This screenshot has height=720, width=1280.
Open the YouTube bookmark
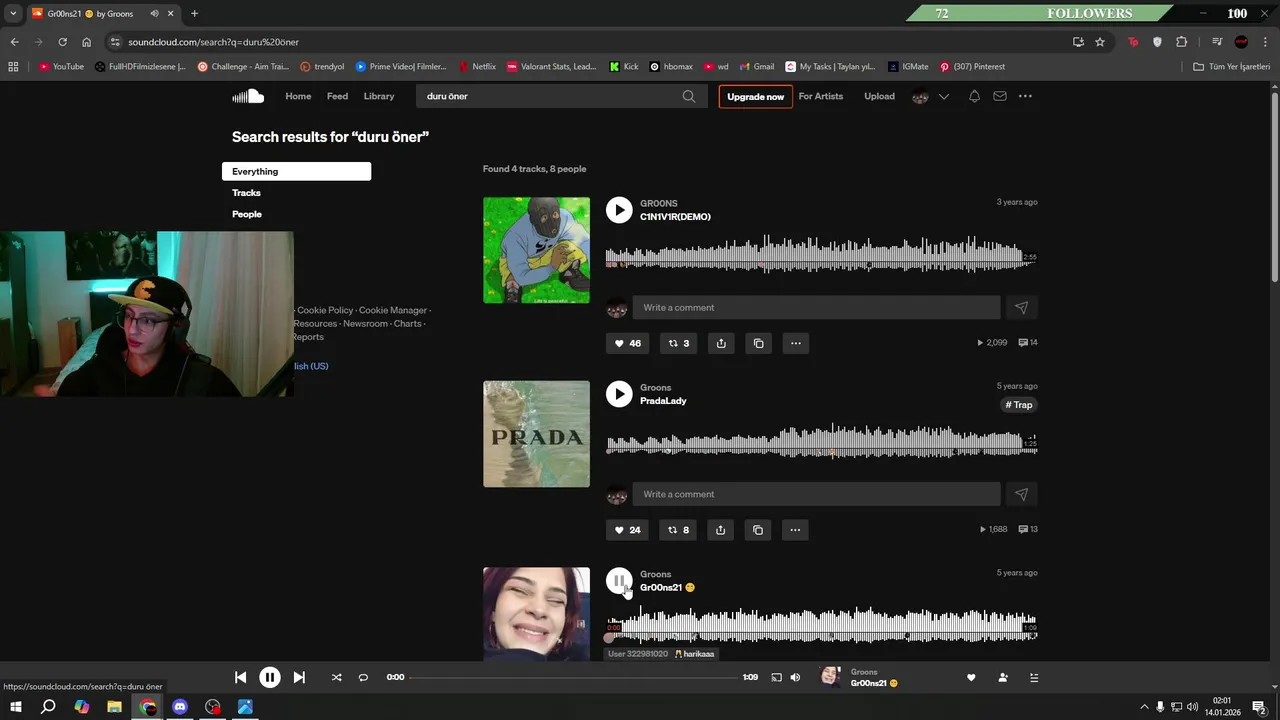[x=61, y=67]
